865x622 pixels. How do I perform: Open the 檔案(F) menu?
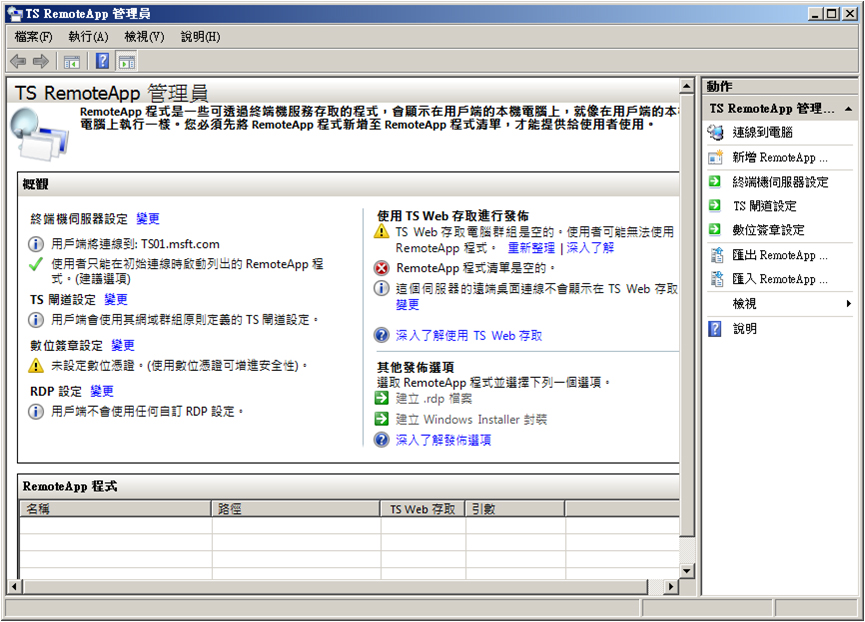point(33,37)
